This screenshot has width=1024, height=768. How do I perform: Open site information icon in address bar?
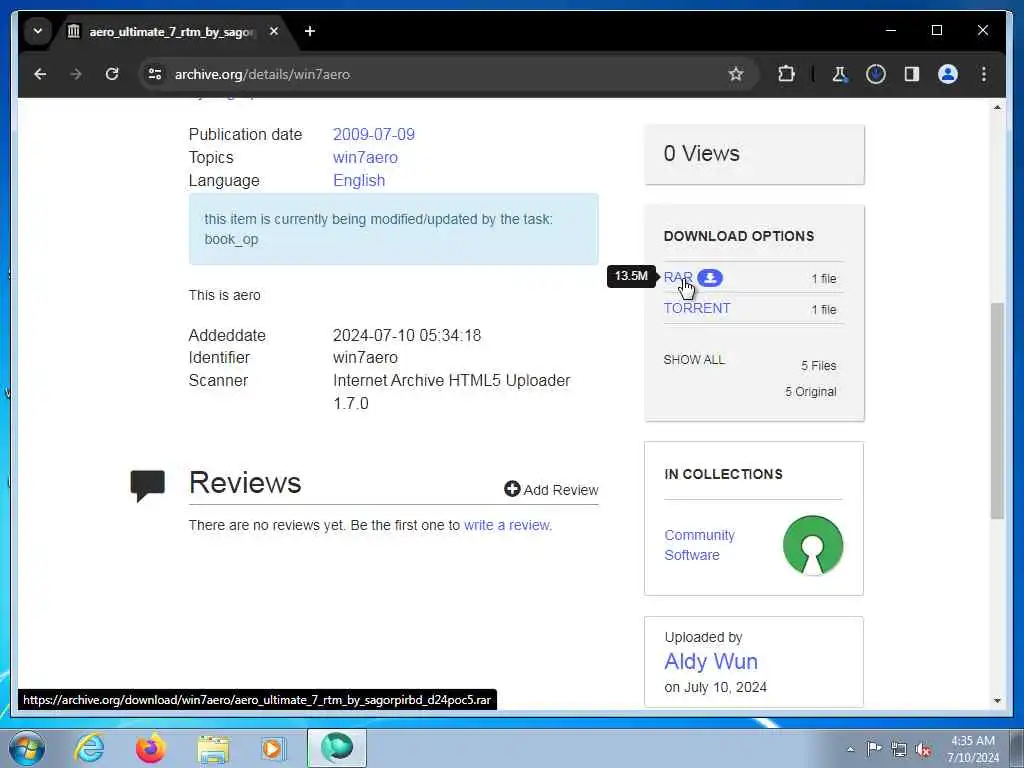pyautogui.click(x=155, y=74)
